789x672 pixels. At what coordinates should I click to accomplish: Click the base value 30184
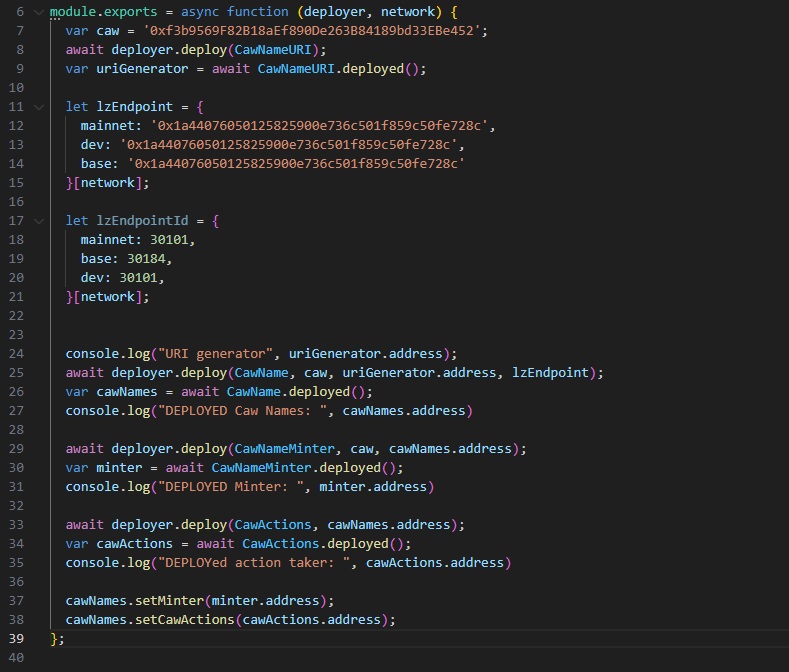click(x=146, y=259)
